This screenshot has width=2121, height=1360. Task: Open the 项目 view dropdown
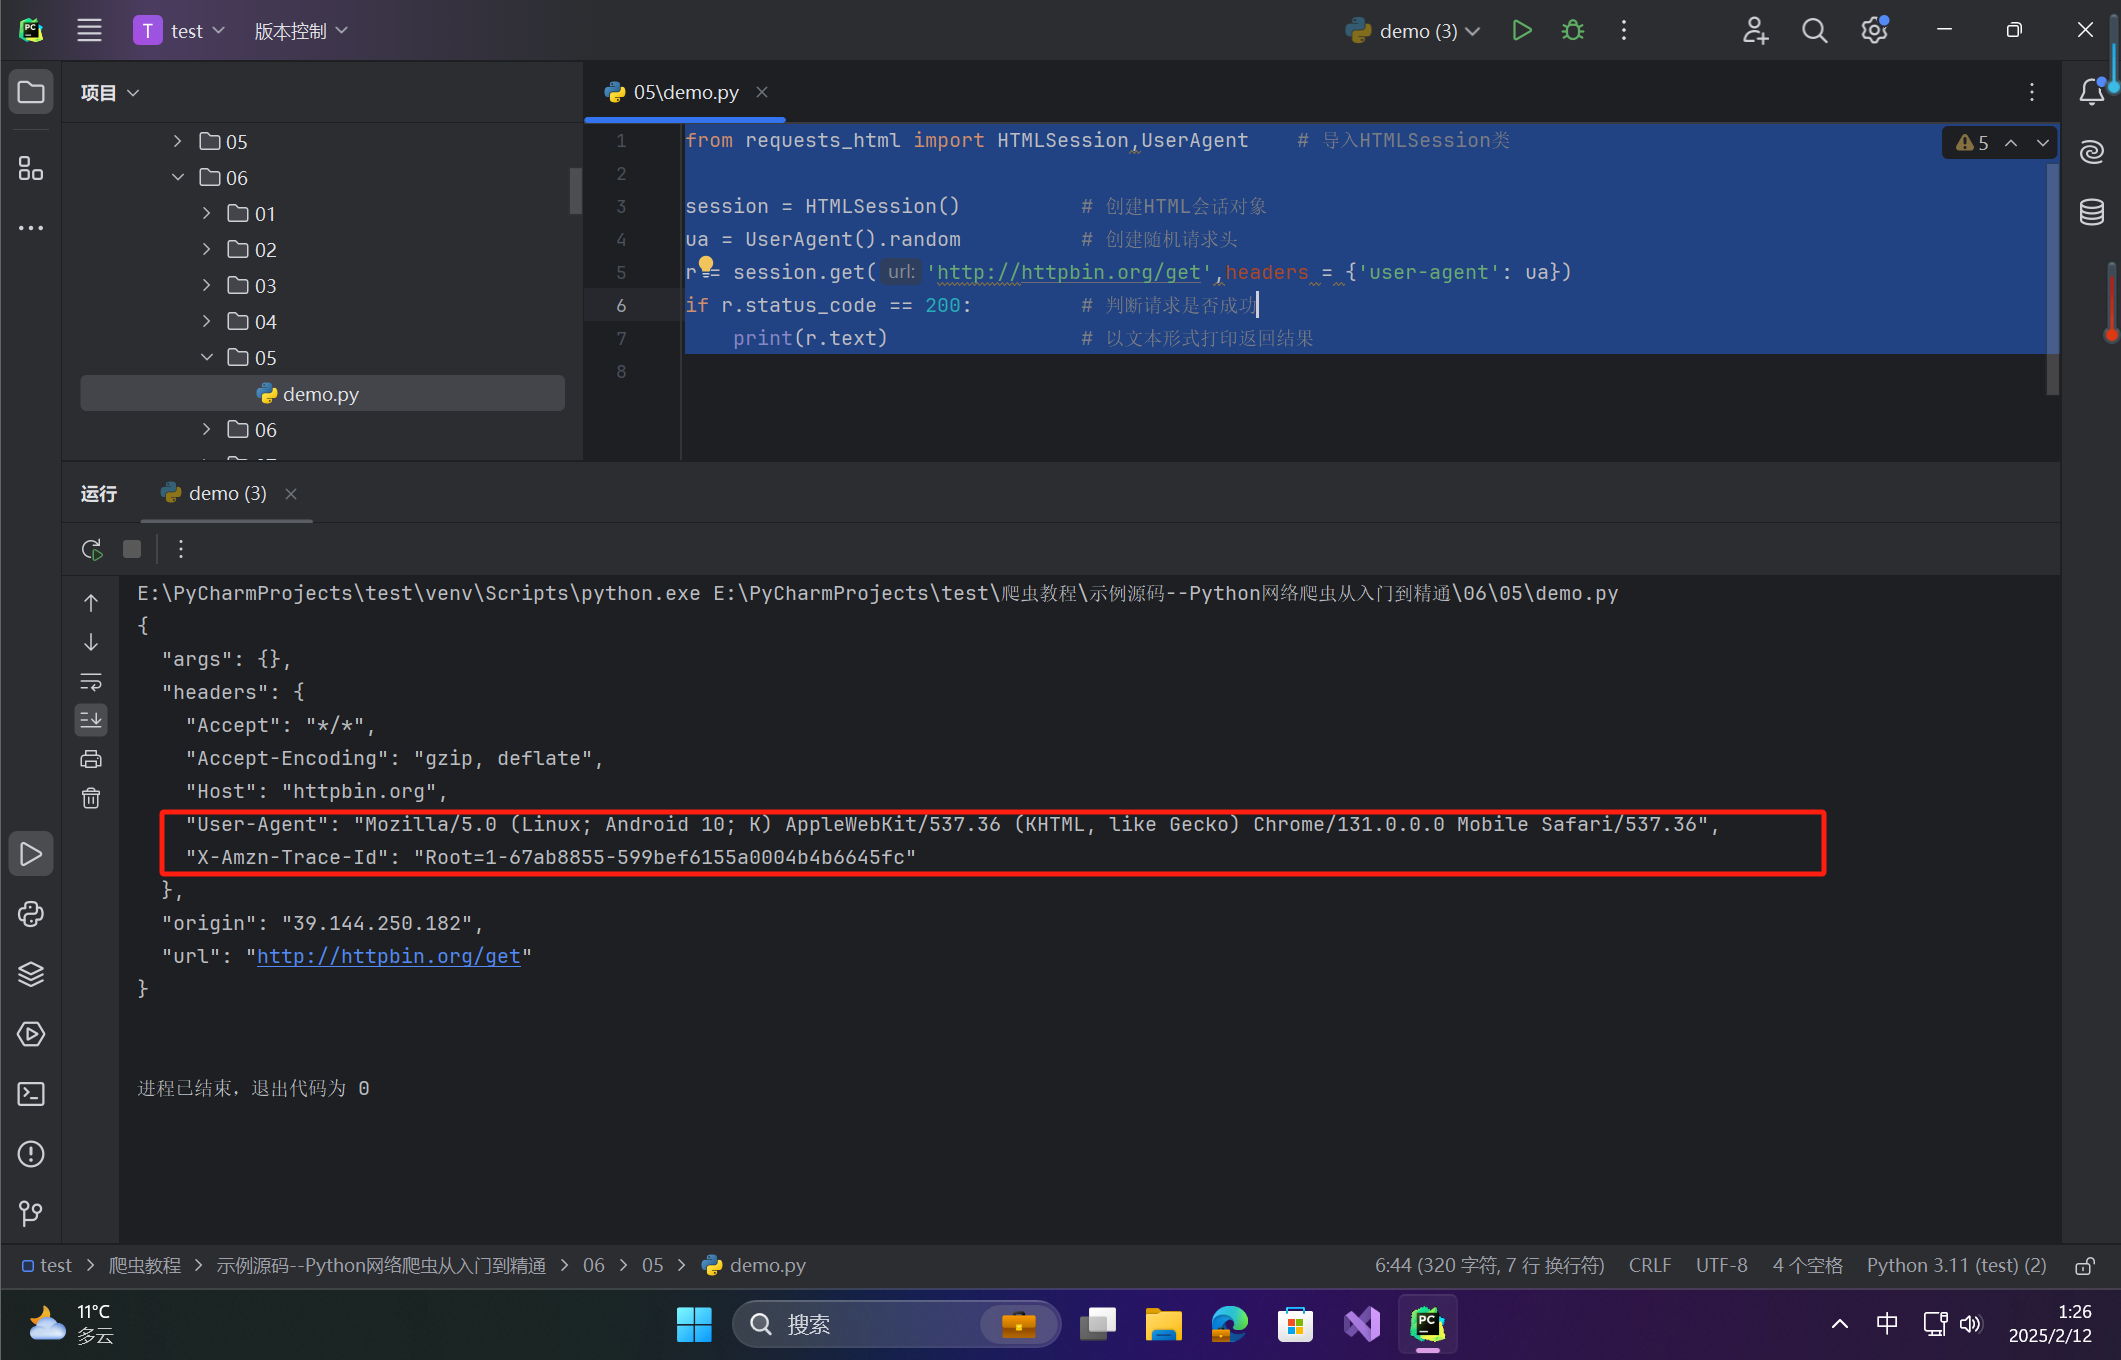click(110, 93)
